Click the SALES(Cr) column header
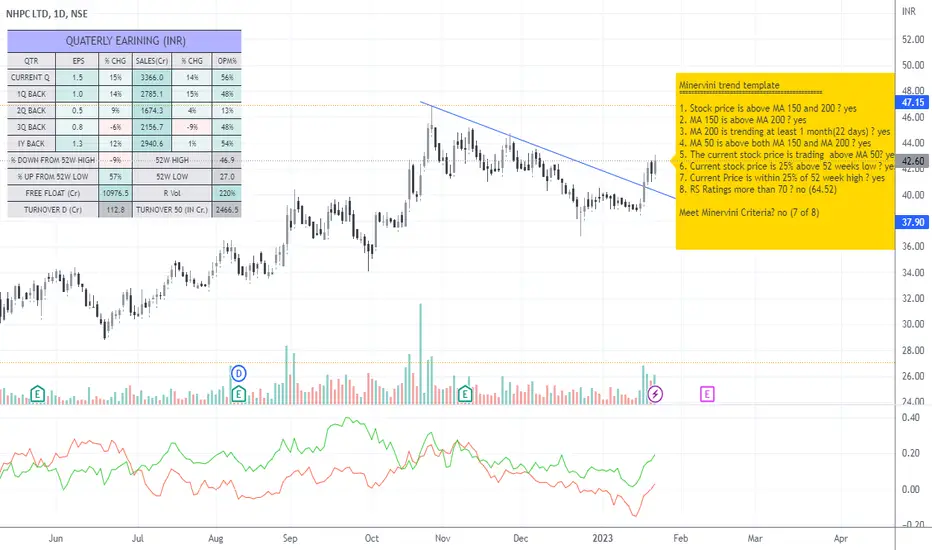This screenshot has width=932, height=550. (x=152, y=61)
